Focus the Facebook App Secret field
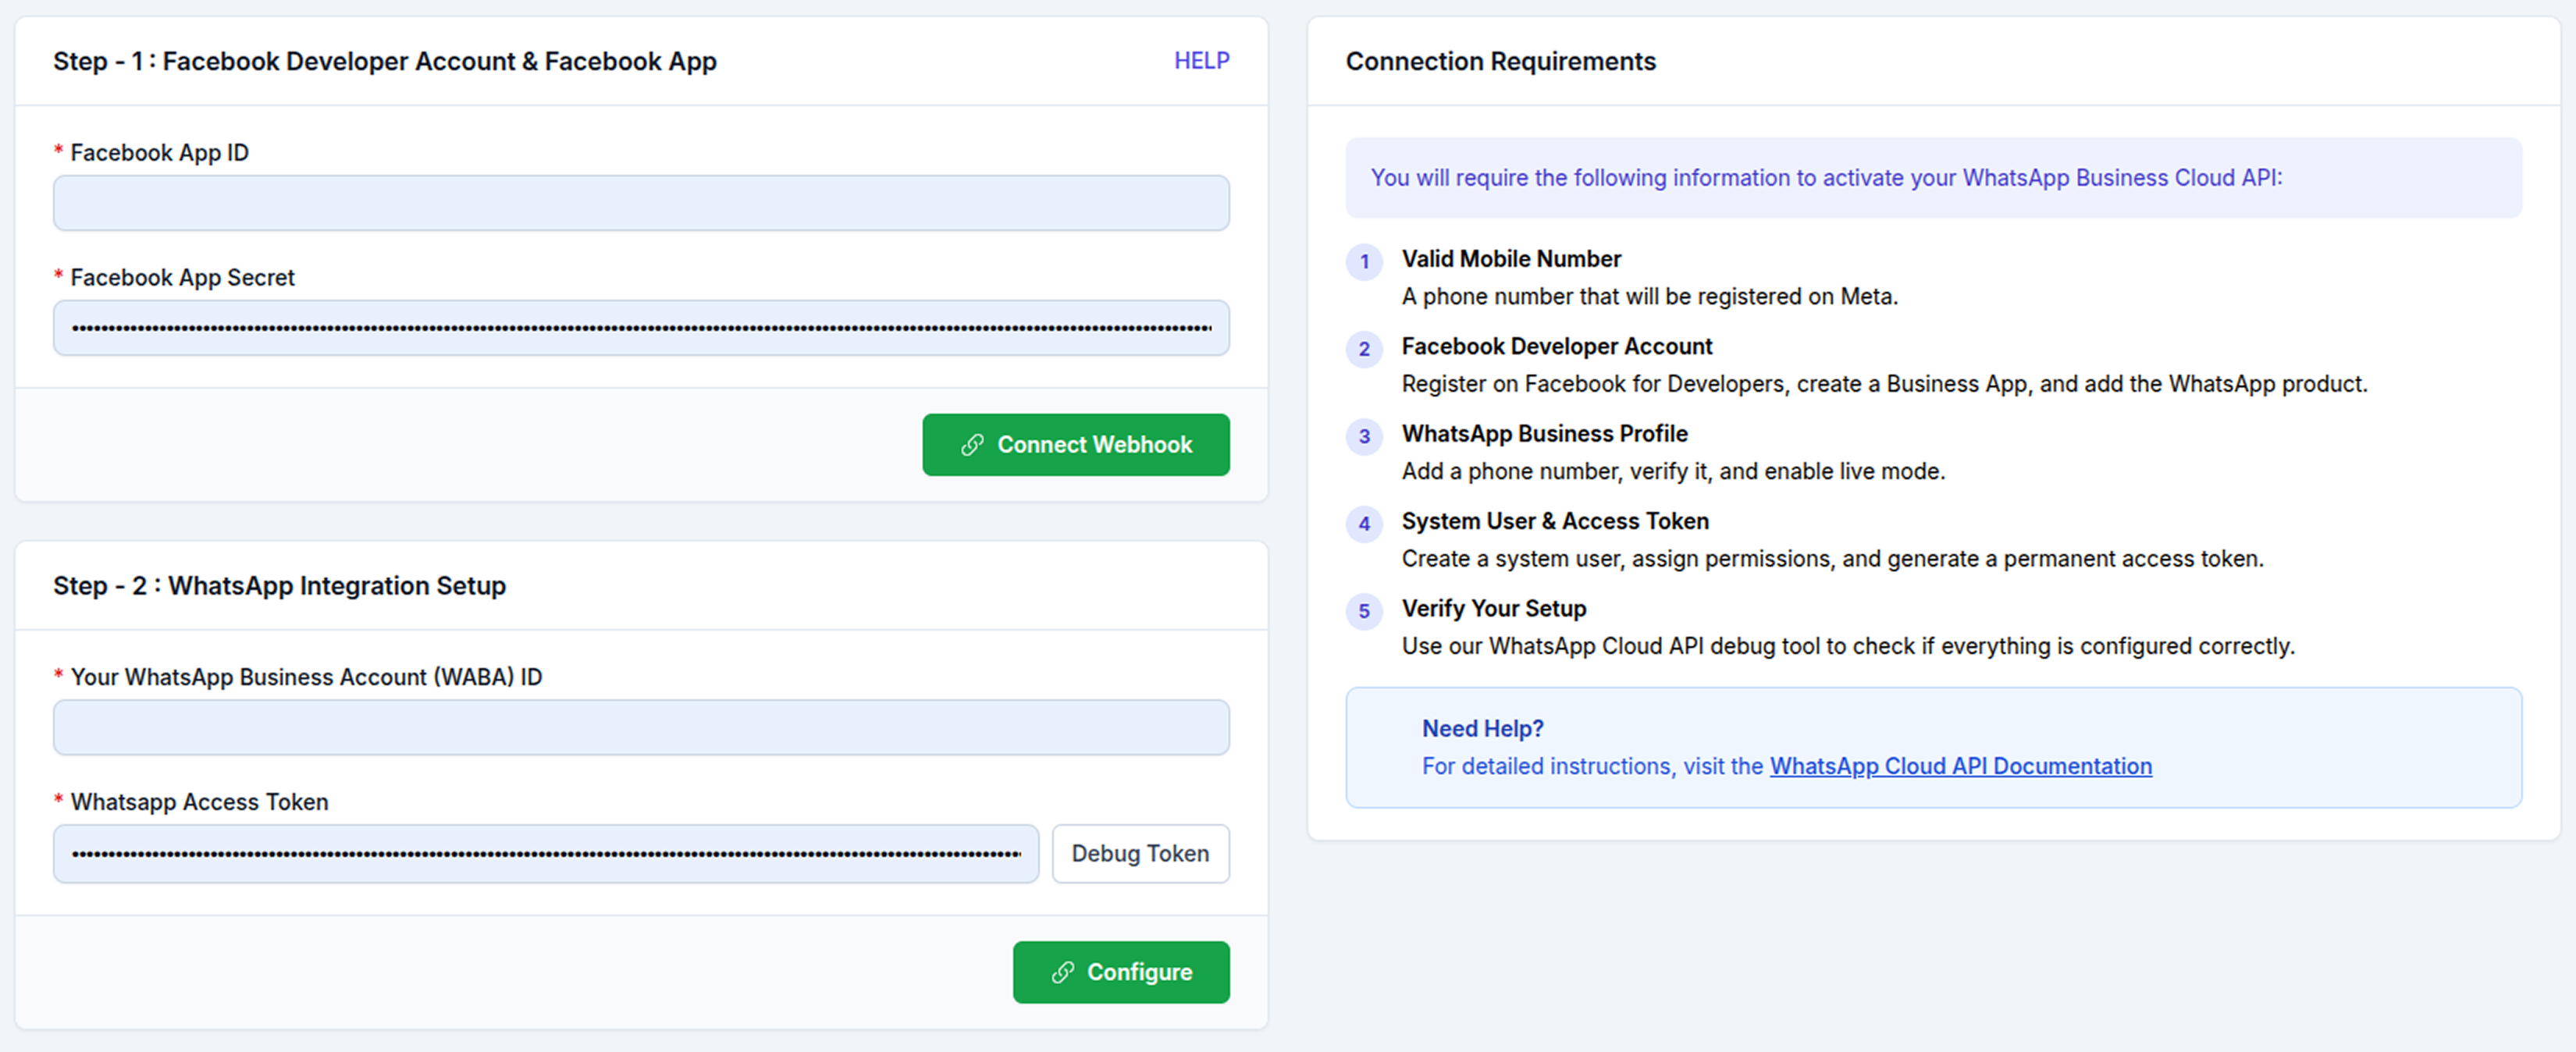The width and height of the screenshot is (2576, 1052). 641,329
